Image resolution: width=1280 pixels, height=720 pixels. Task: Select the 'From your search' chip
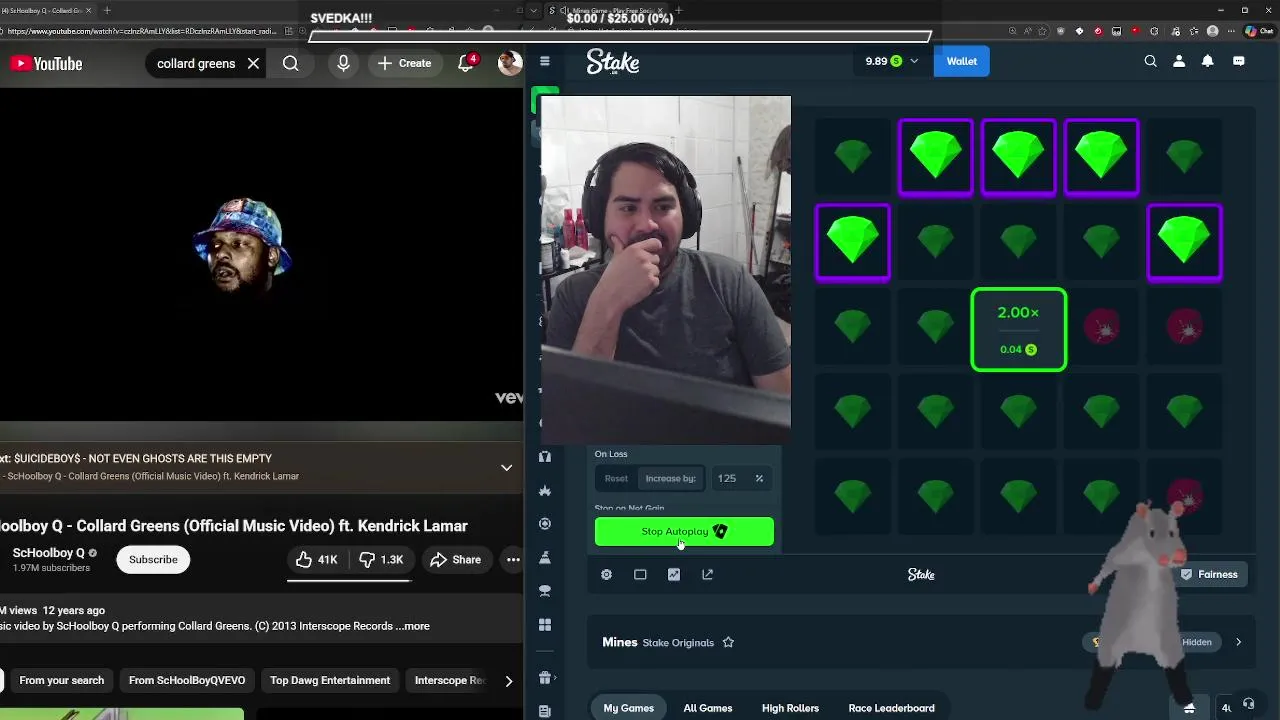pyautogui.click(x=61, y=681)
